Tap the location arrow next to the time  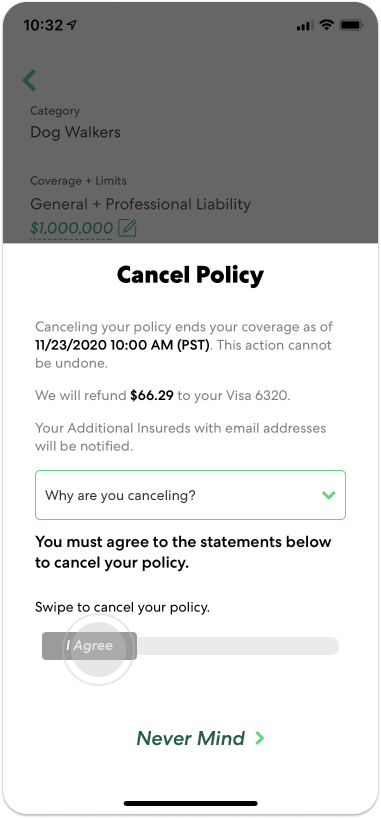(x=71, y=25)
